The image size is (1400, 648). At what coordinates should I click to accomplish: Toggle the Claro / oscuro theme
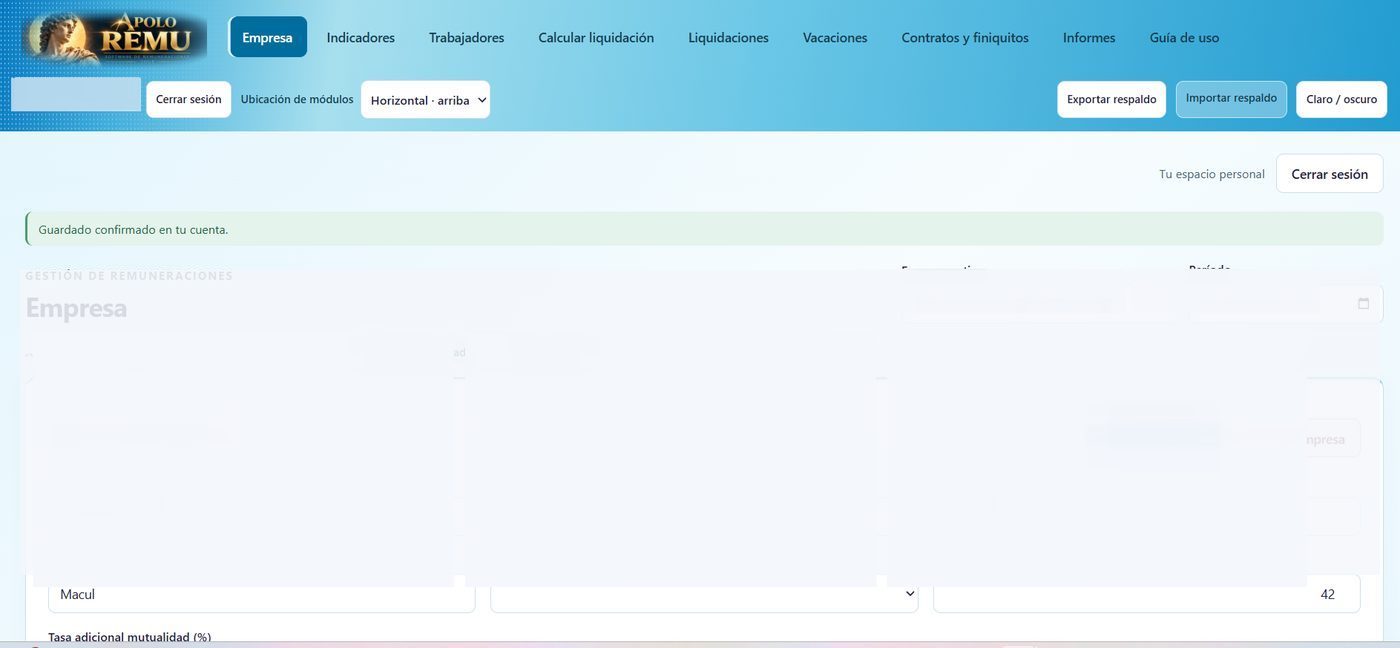coord(1341,99)
